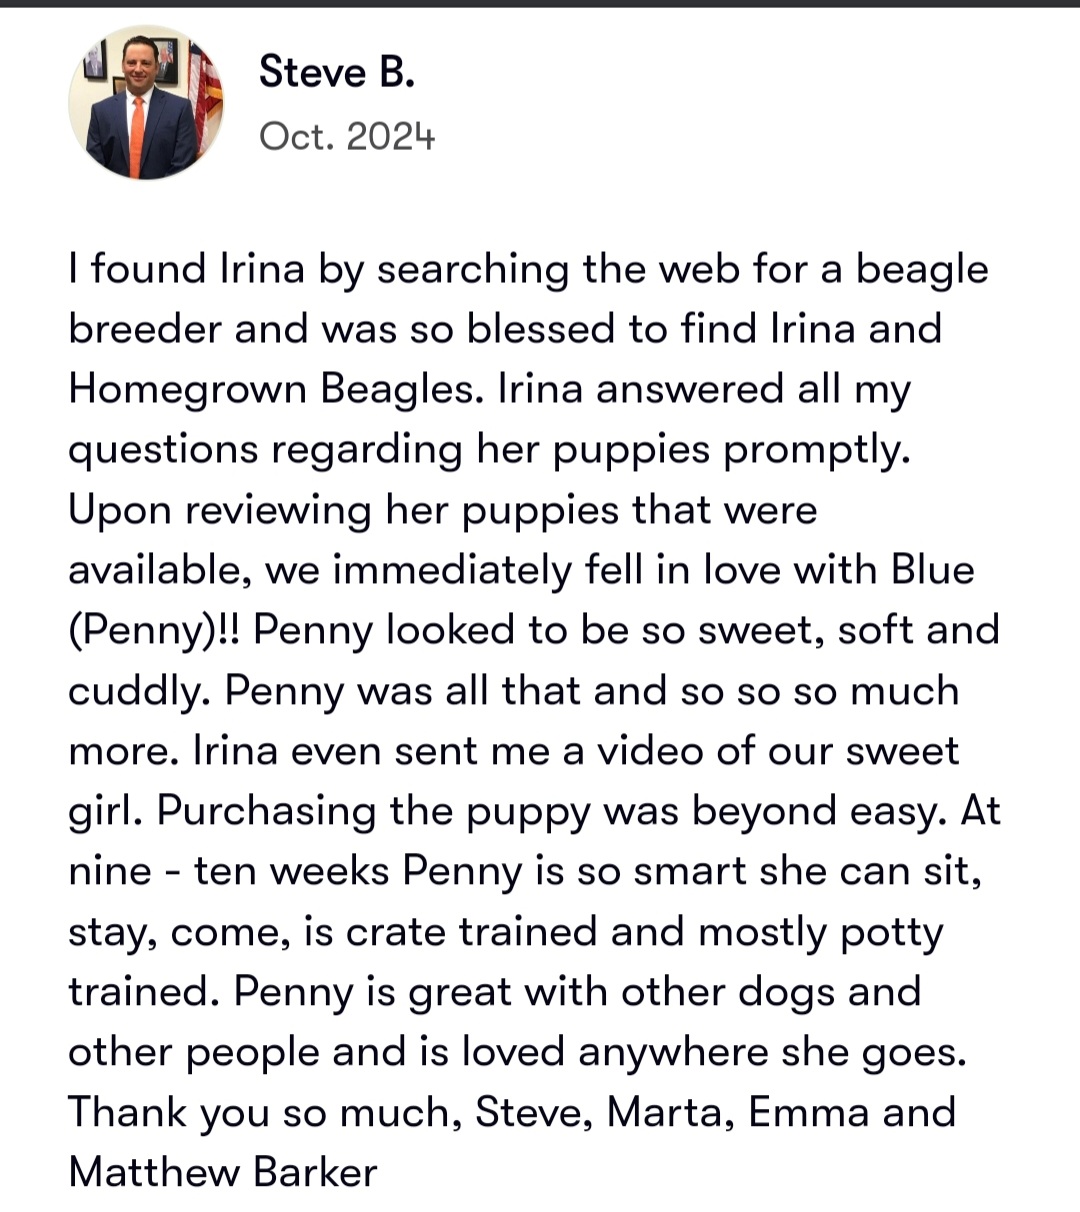The height and width of the screenshot is (1212, 1080).
Task: Click the reviewer name "Steve B."
Action: pos(337,72)
